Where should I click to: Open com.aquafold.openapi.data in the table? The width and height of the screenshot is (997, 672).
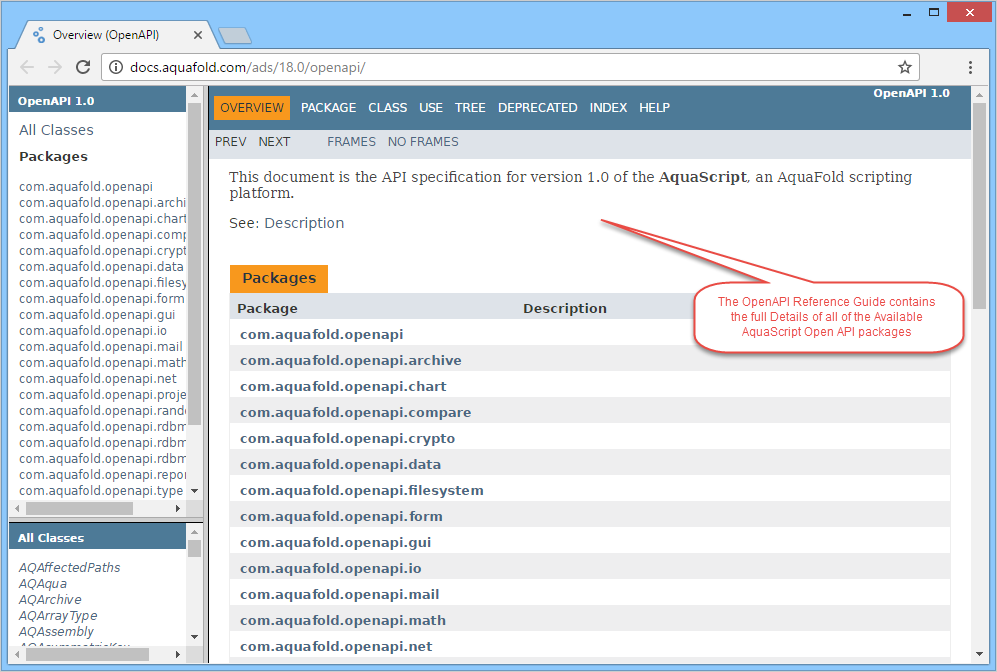(x=341, y=465)
